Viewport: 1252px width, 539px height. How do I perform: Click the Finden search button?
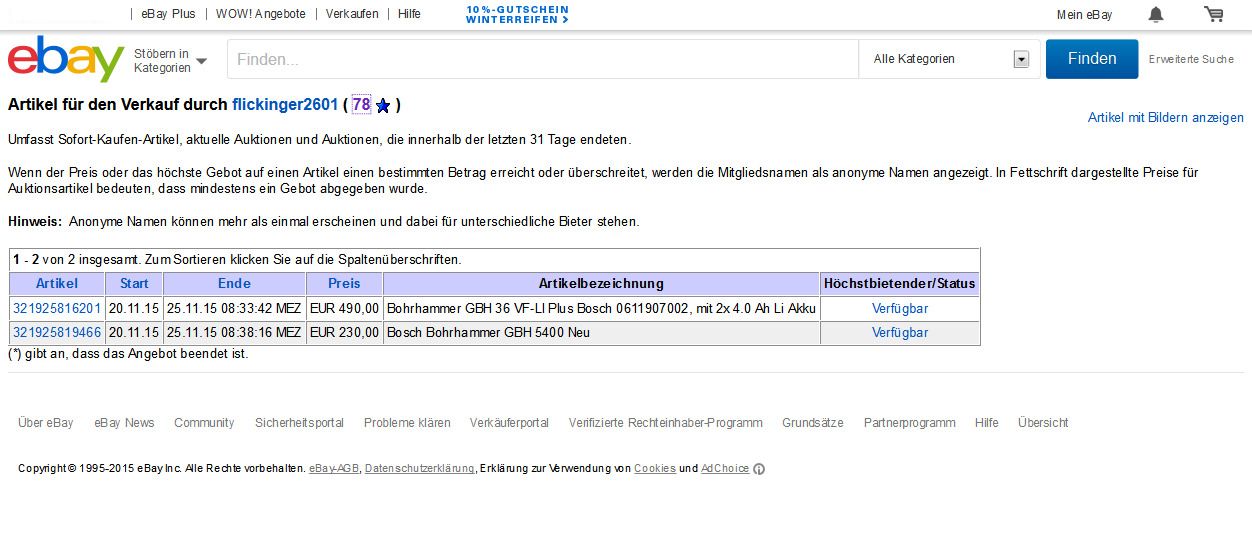pos(1092,59)
